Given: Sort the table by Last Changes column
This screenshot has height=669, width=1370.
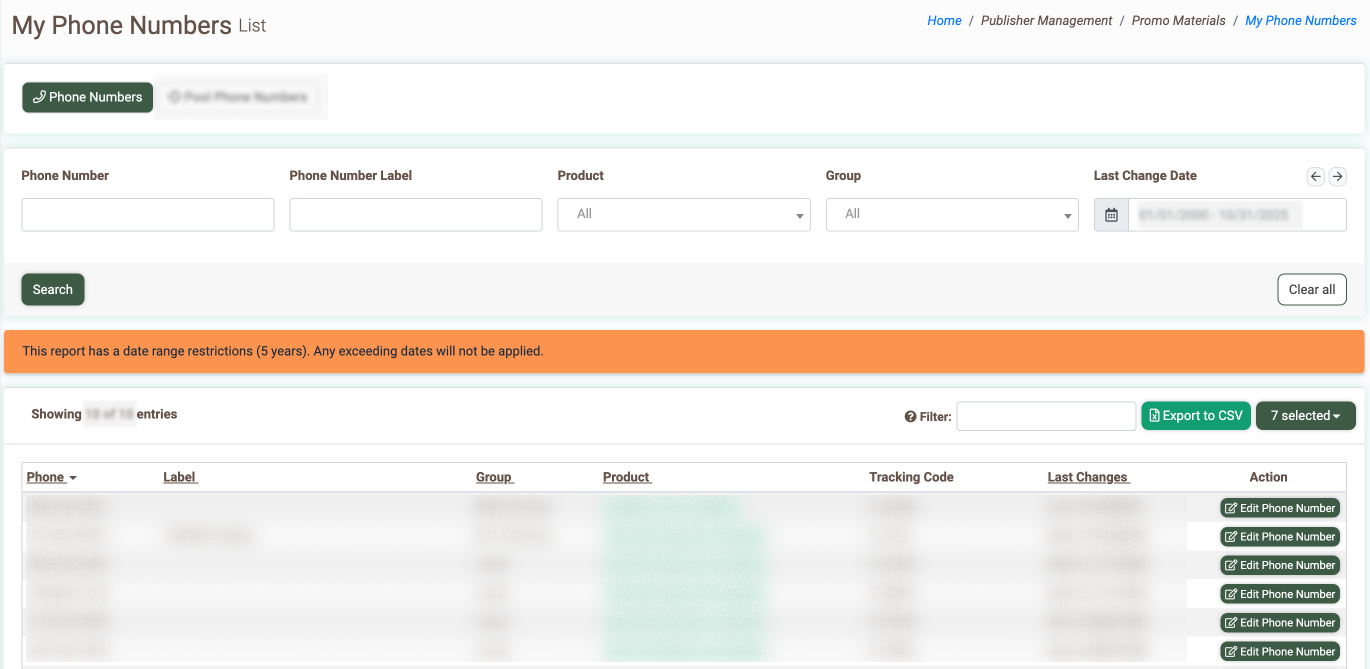Looking at the screenshot, I should (1087, 477).
